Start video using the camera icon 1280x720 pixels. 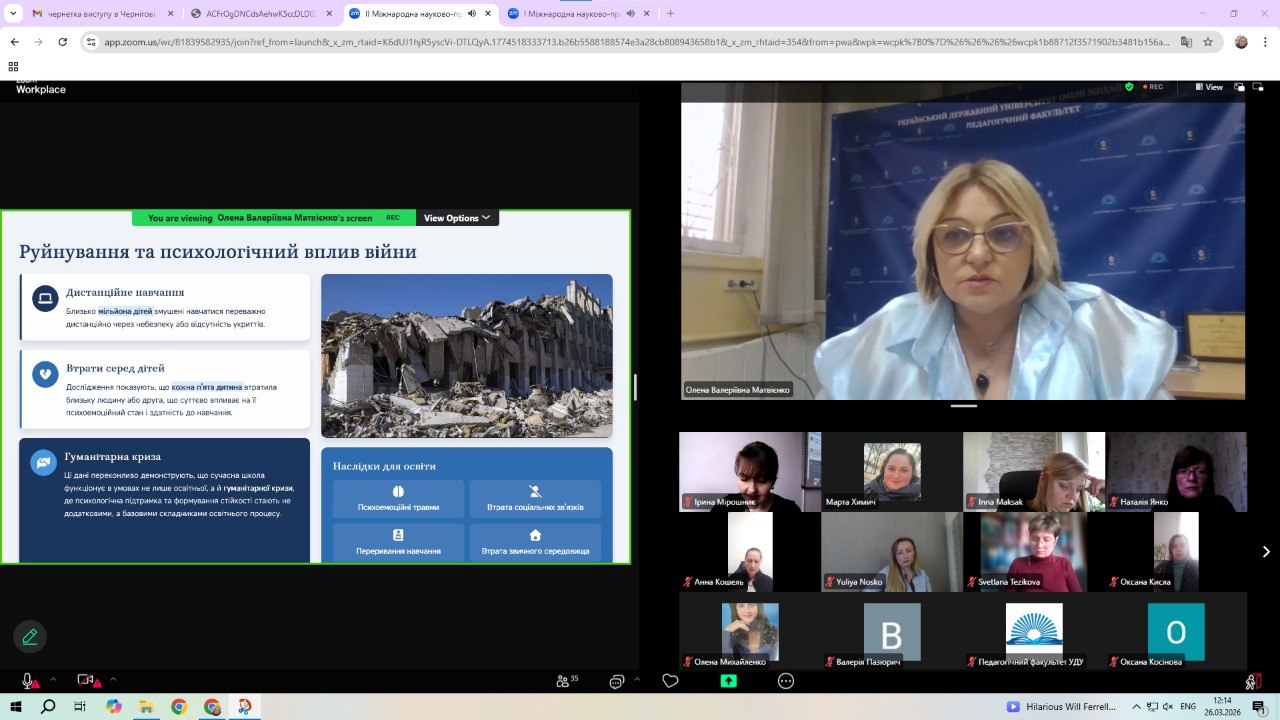pos(85,680)
